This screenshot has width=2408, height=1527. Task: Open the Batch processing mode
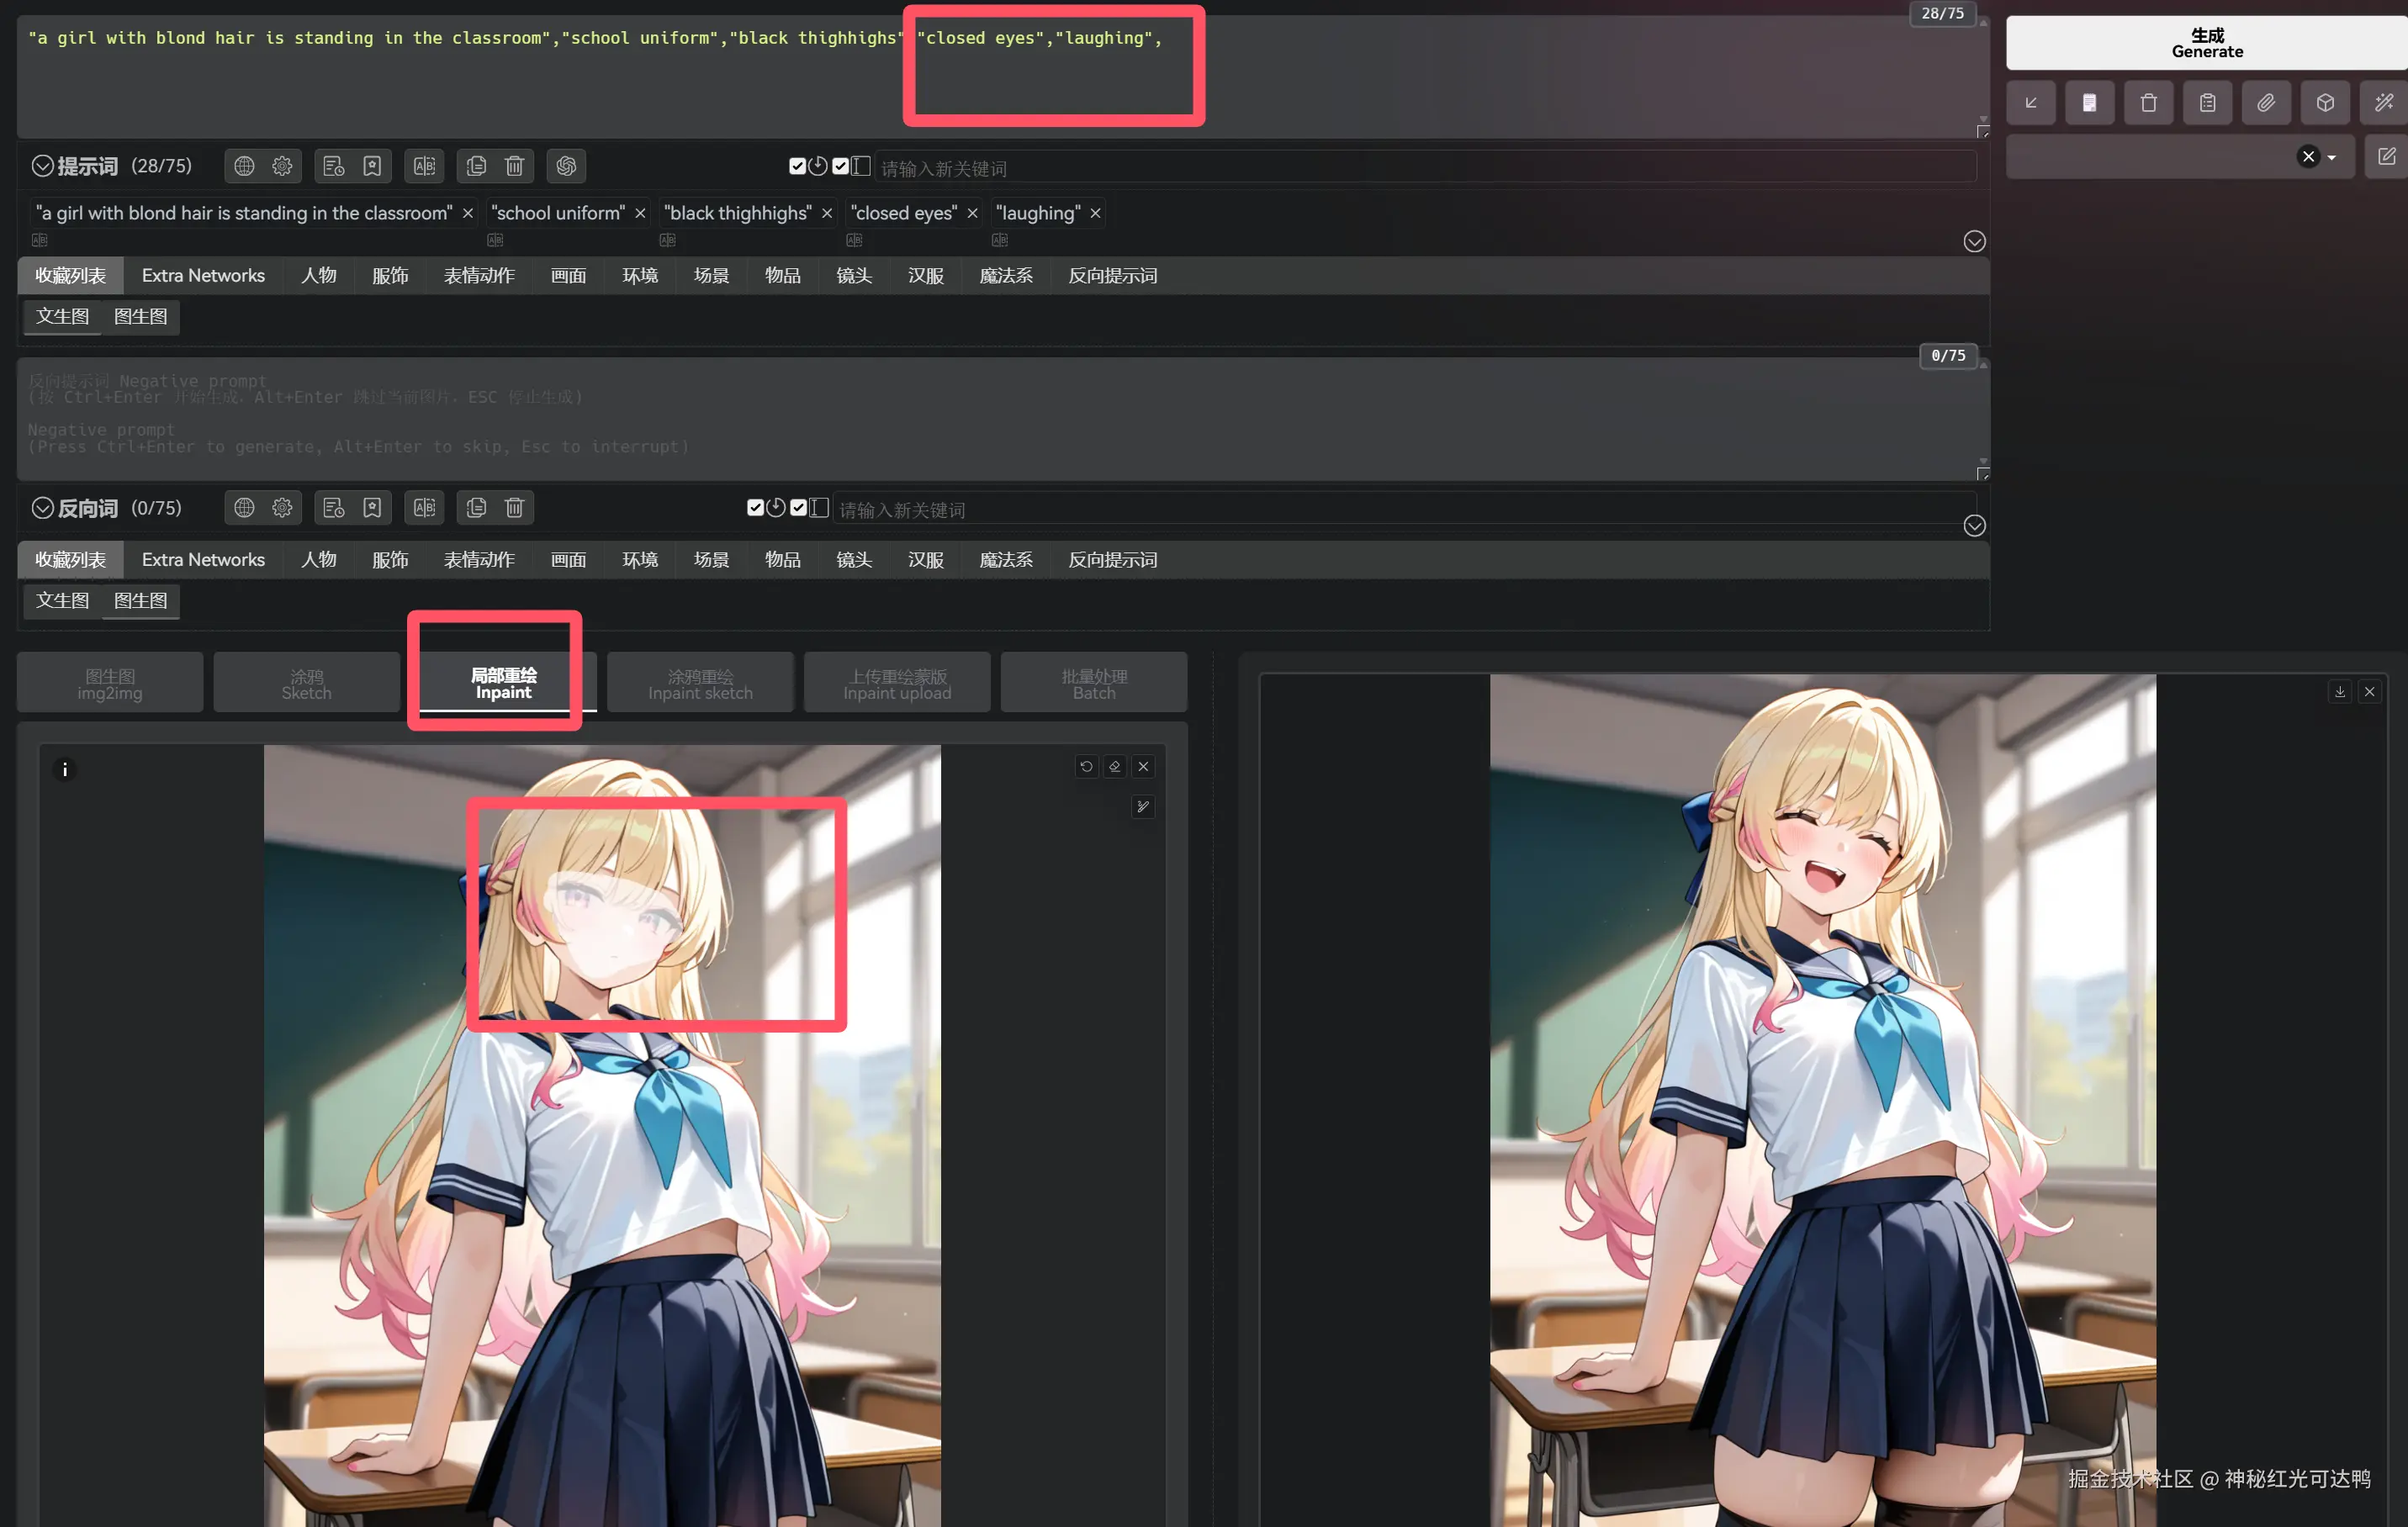point(1093,682)
